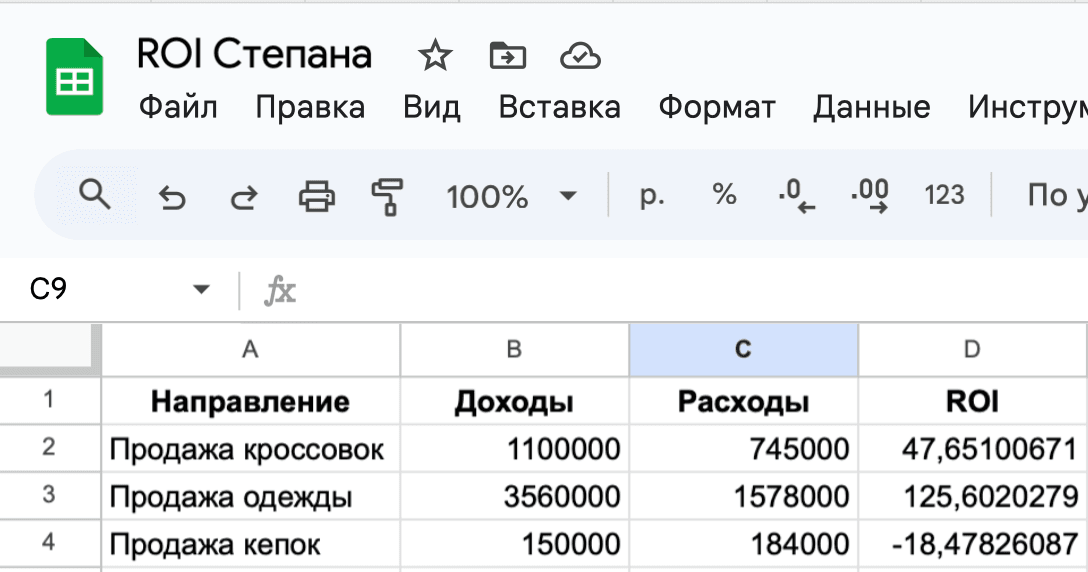Click the move to folder icon

coord(508,56)
